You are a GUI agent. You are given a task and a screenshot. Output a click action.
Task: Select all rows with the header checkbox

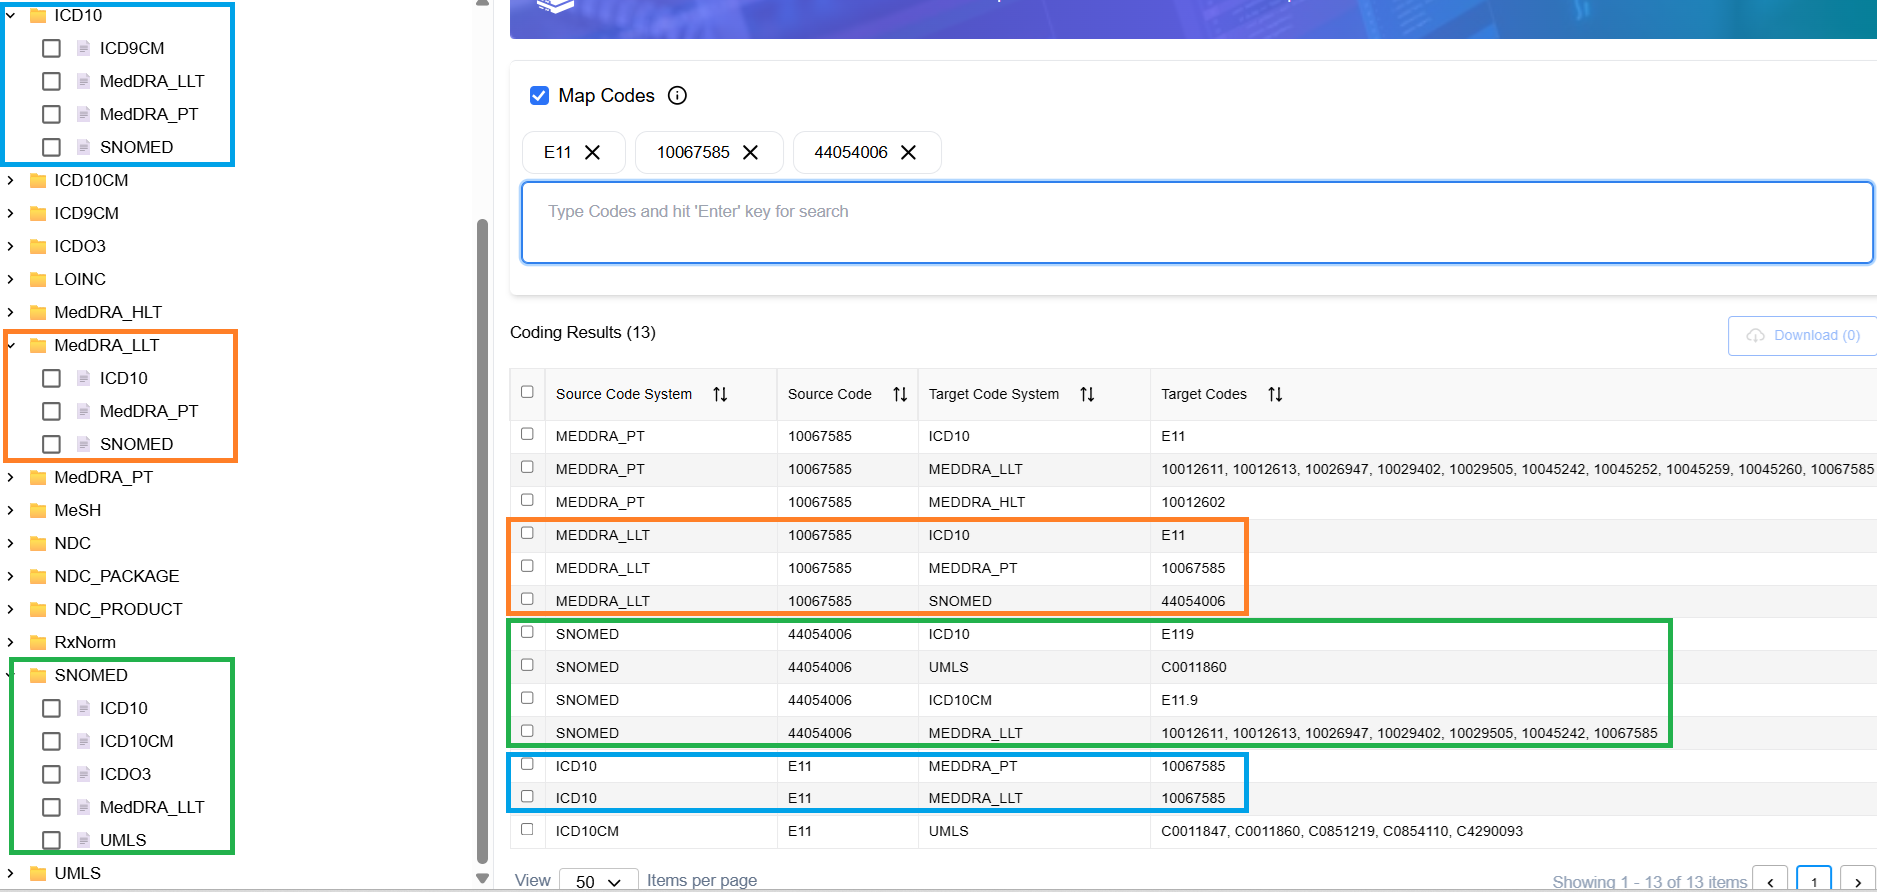[527, 392]
